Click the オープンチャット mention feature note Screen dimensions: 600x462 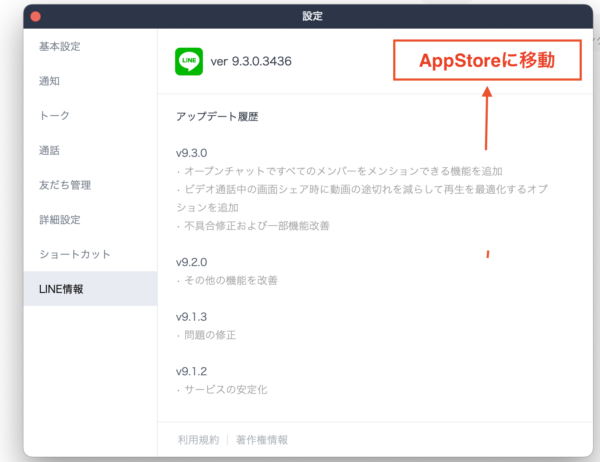click(340, 171)
